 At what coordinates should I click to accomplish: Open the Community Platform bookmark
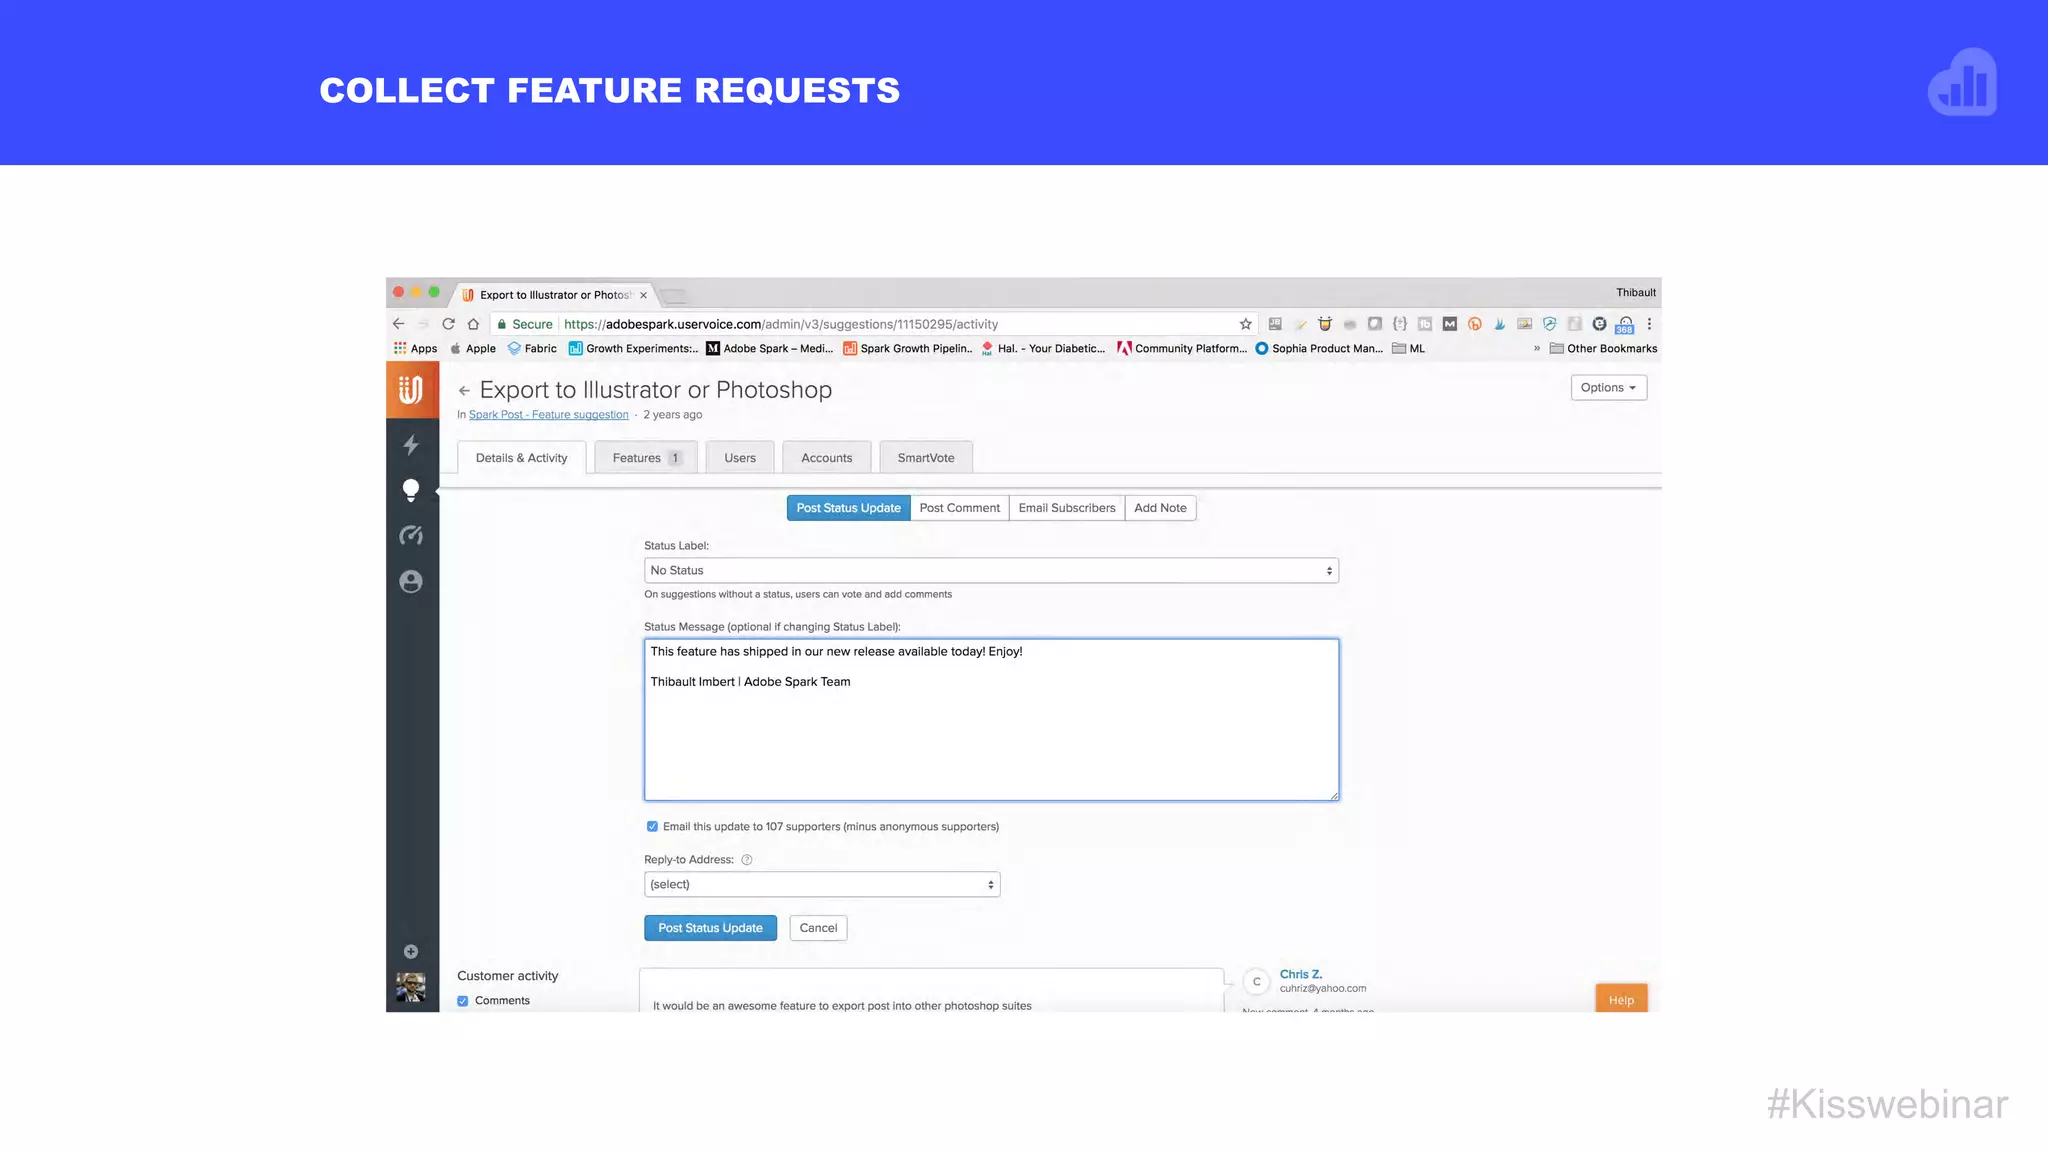[x=1183, y=349]
